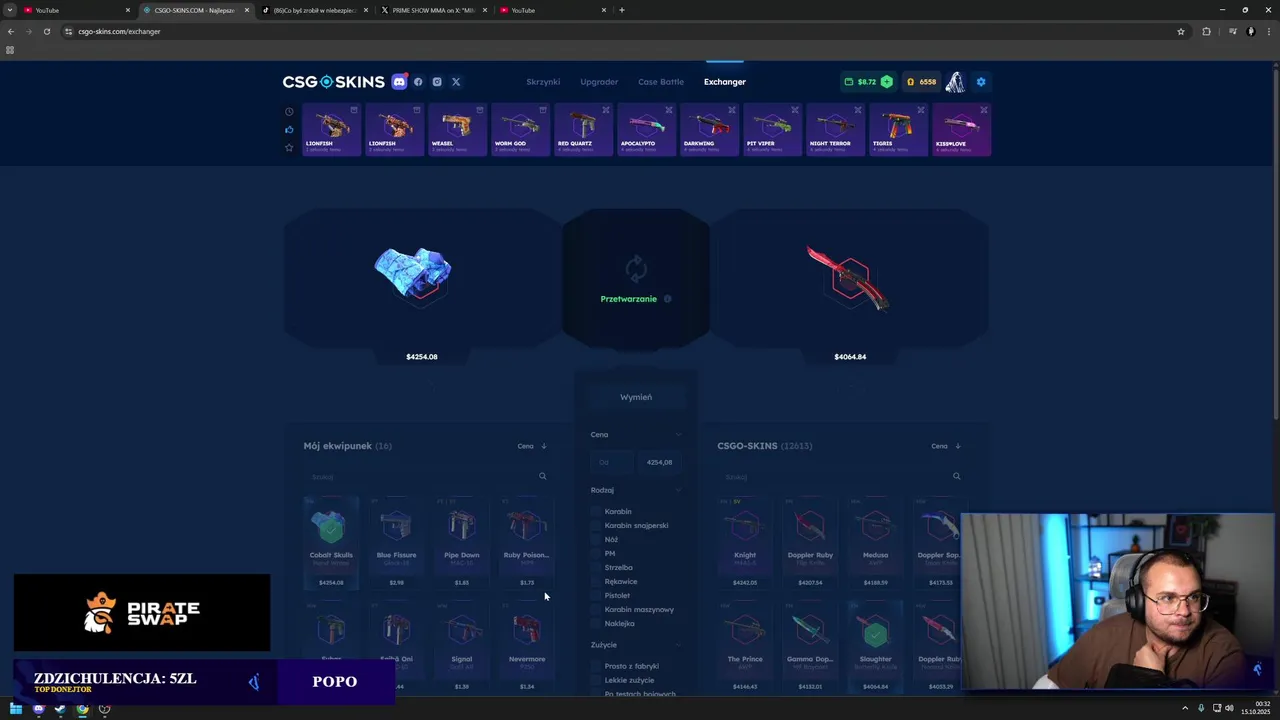Toggle the PM checkbox
The width and height of the screenshot is (1280, 720).
click(x=597, y=554)
